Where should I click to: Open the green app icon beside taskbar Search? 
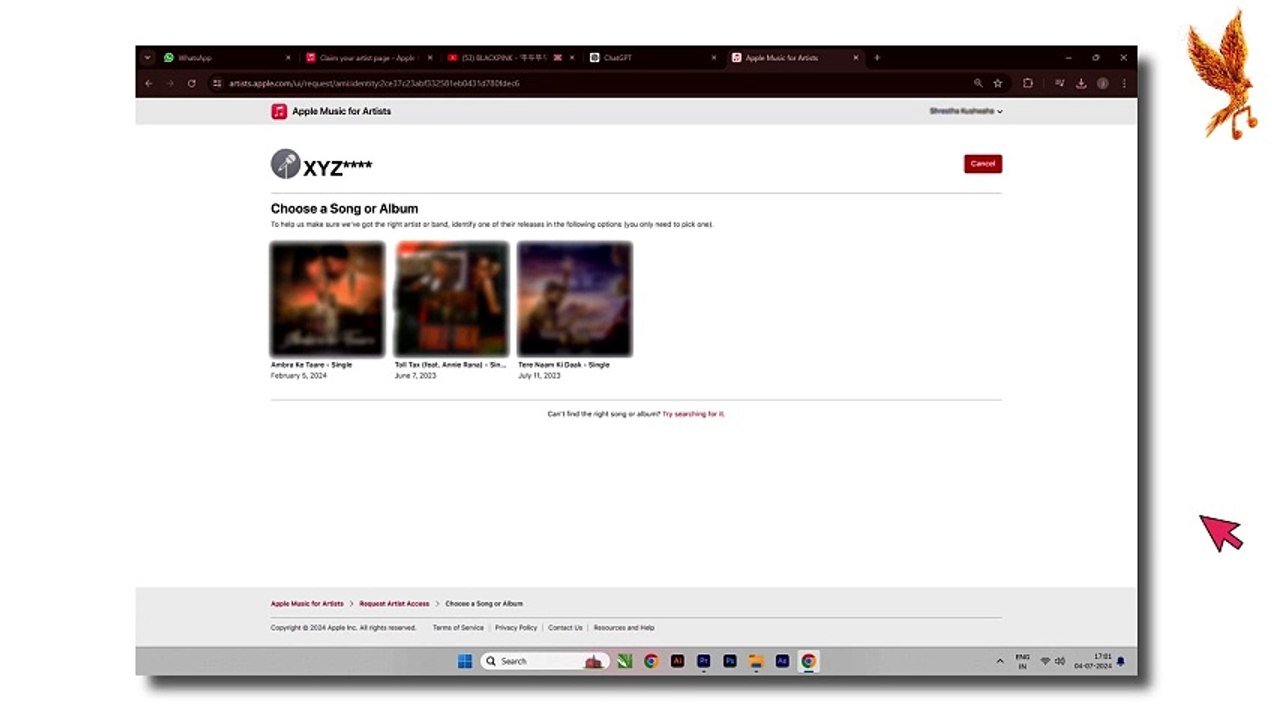pyautogui.click(x=625, y=661)
